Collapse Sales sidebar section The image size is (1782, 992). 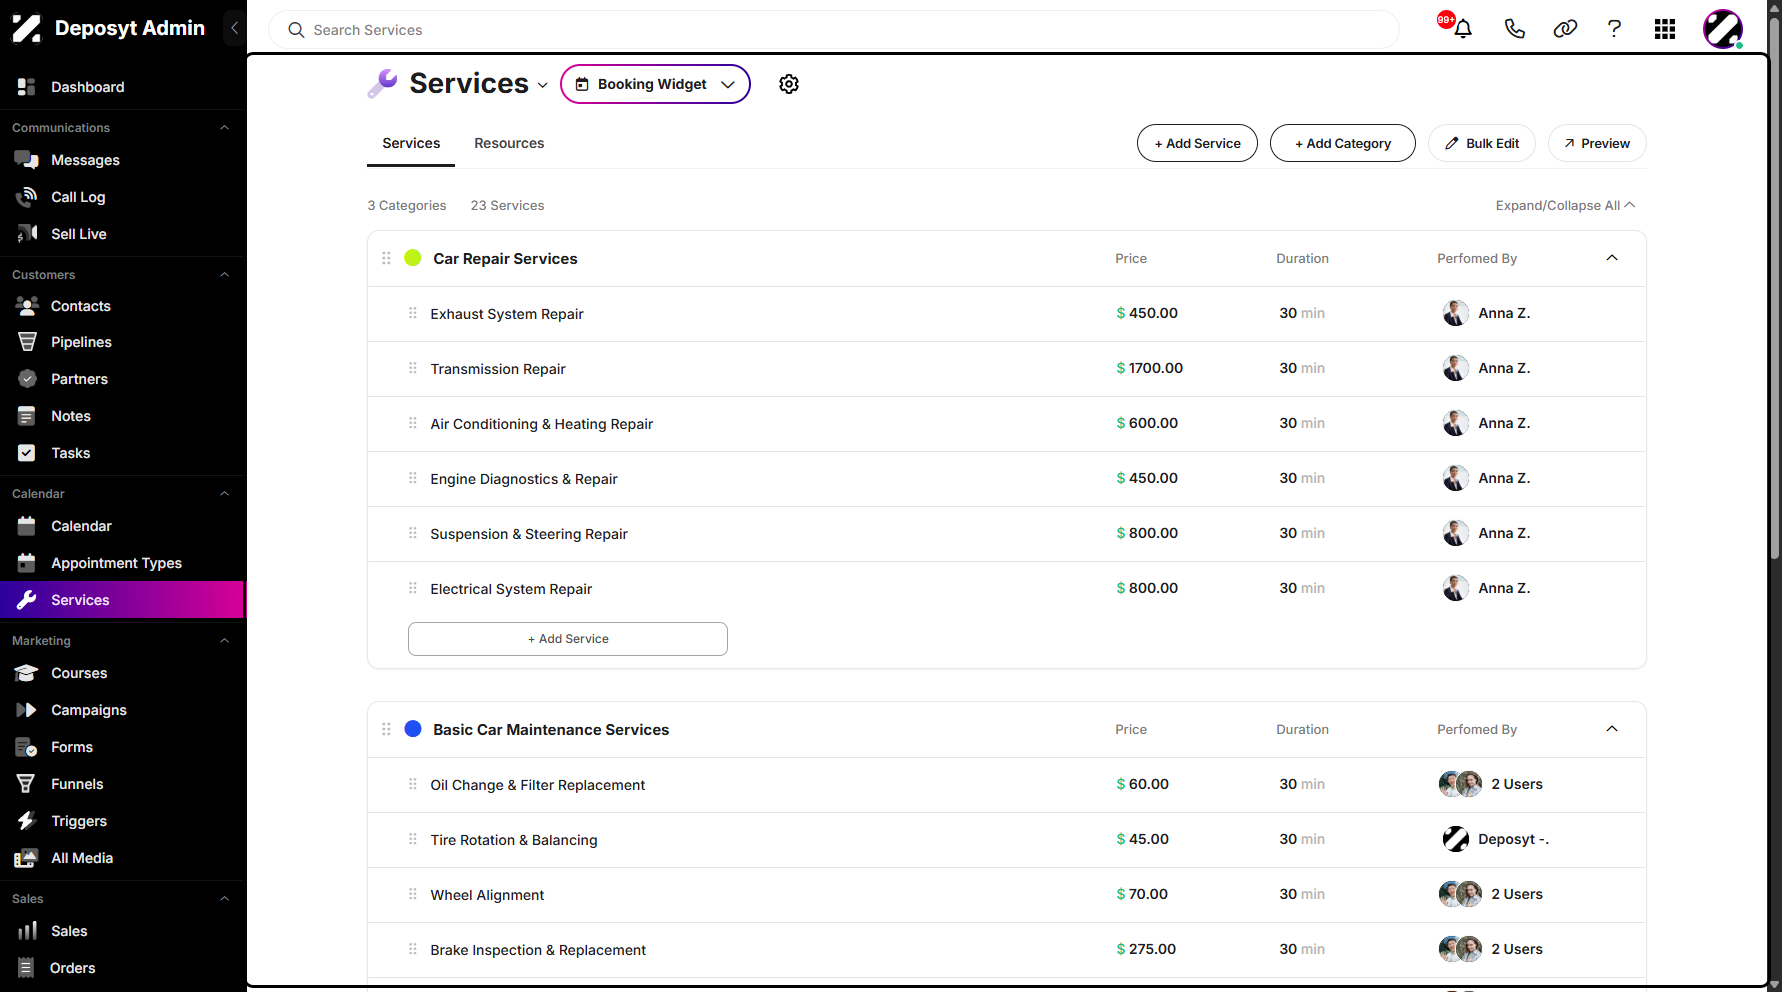224,899
